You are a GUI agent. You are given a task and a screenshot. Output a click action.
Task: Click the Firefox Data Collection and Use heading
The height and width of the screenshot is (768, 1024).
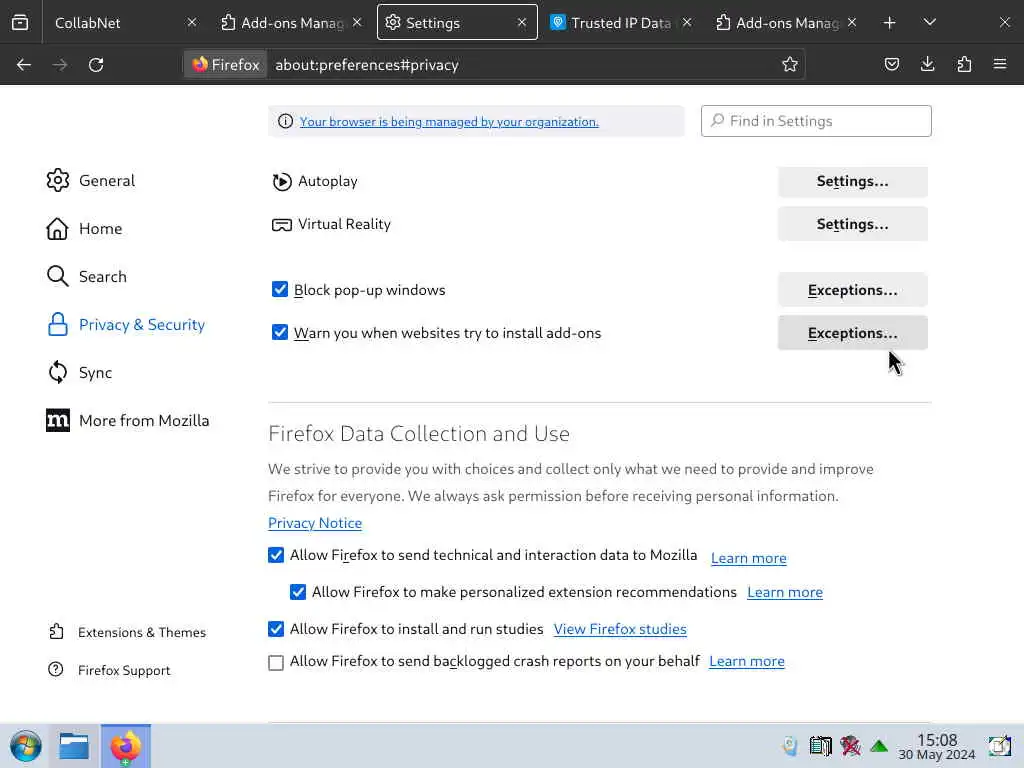(x=419, y=434)
